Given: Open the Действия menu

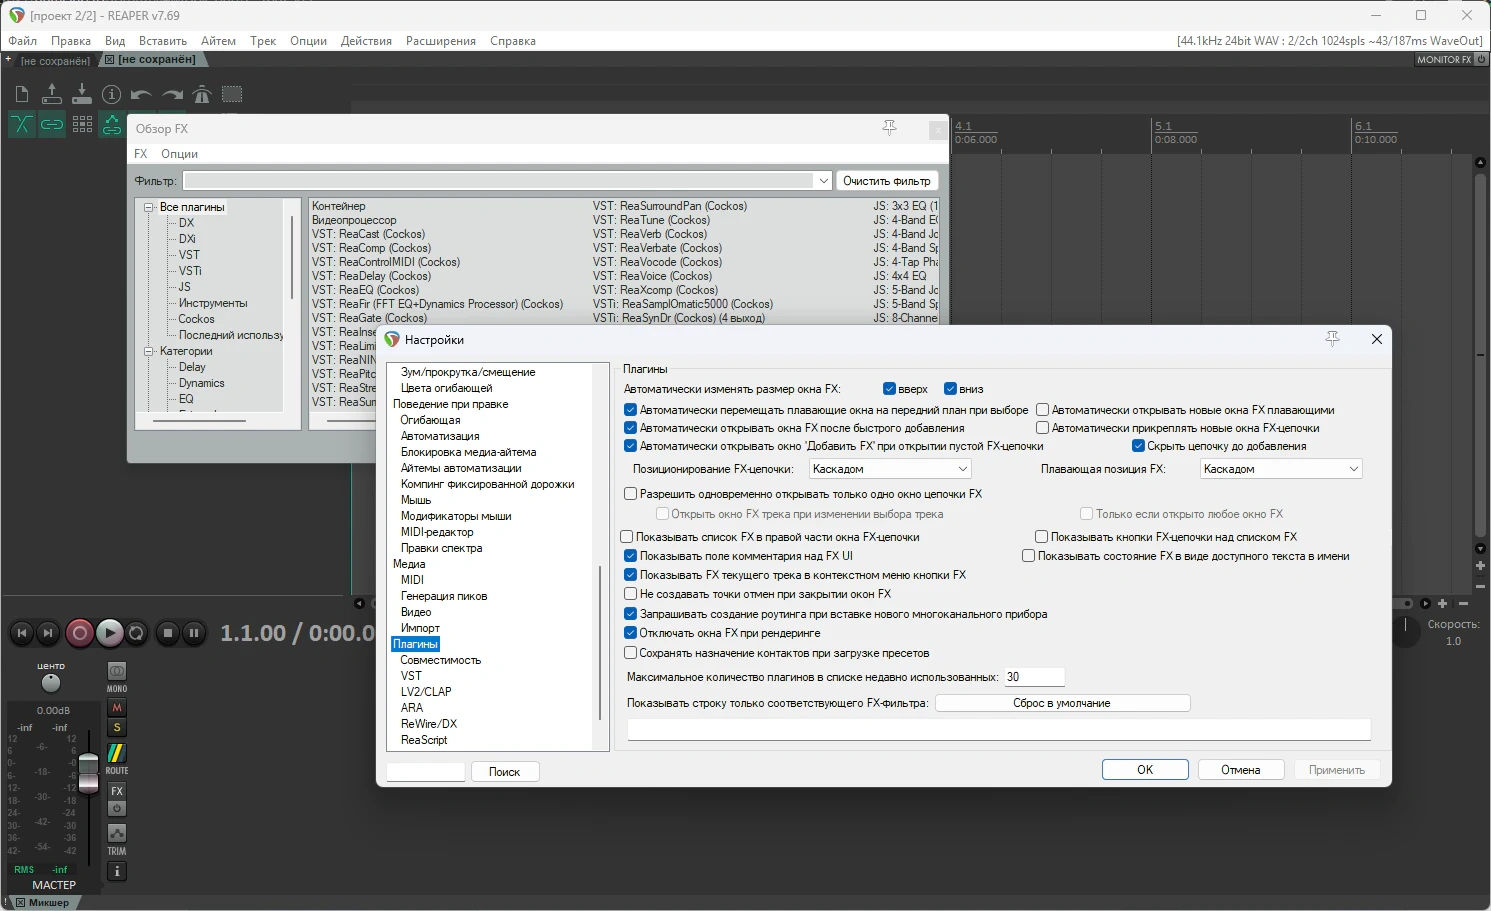Looking at the screenshot, I should pyautogui.click(x=366, y=41).
